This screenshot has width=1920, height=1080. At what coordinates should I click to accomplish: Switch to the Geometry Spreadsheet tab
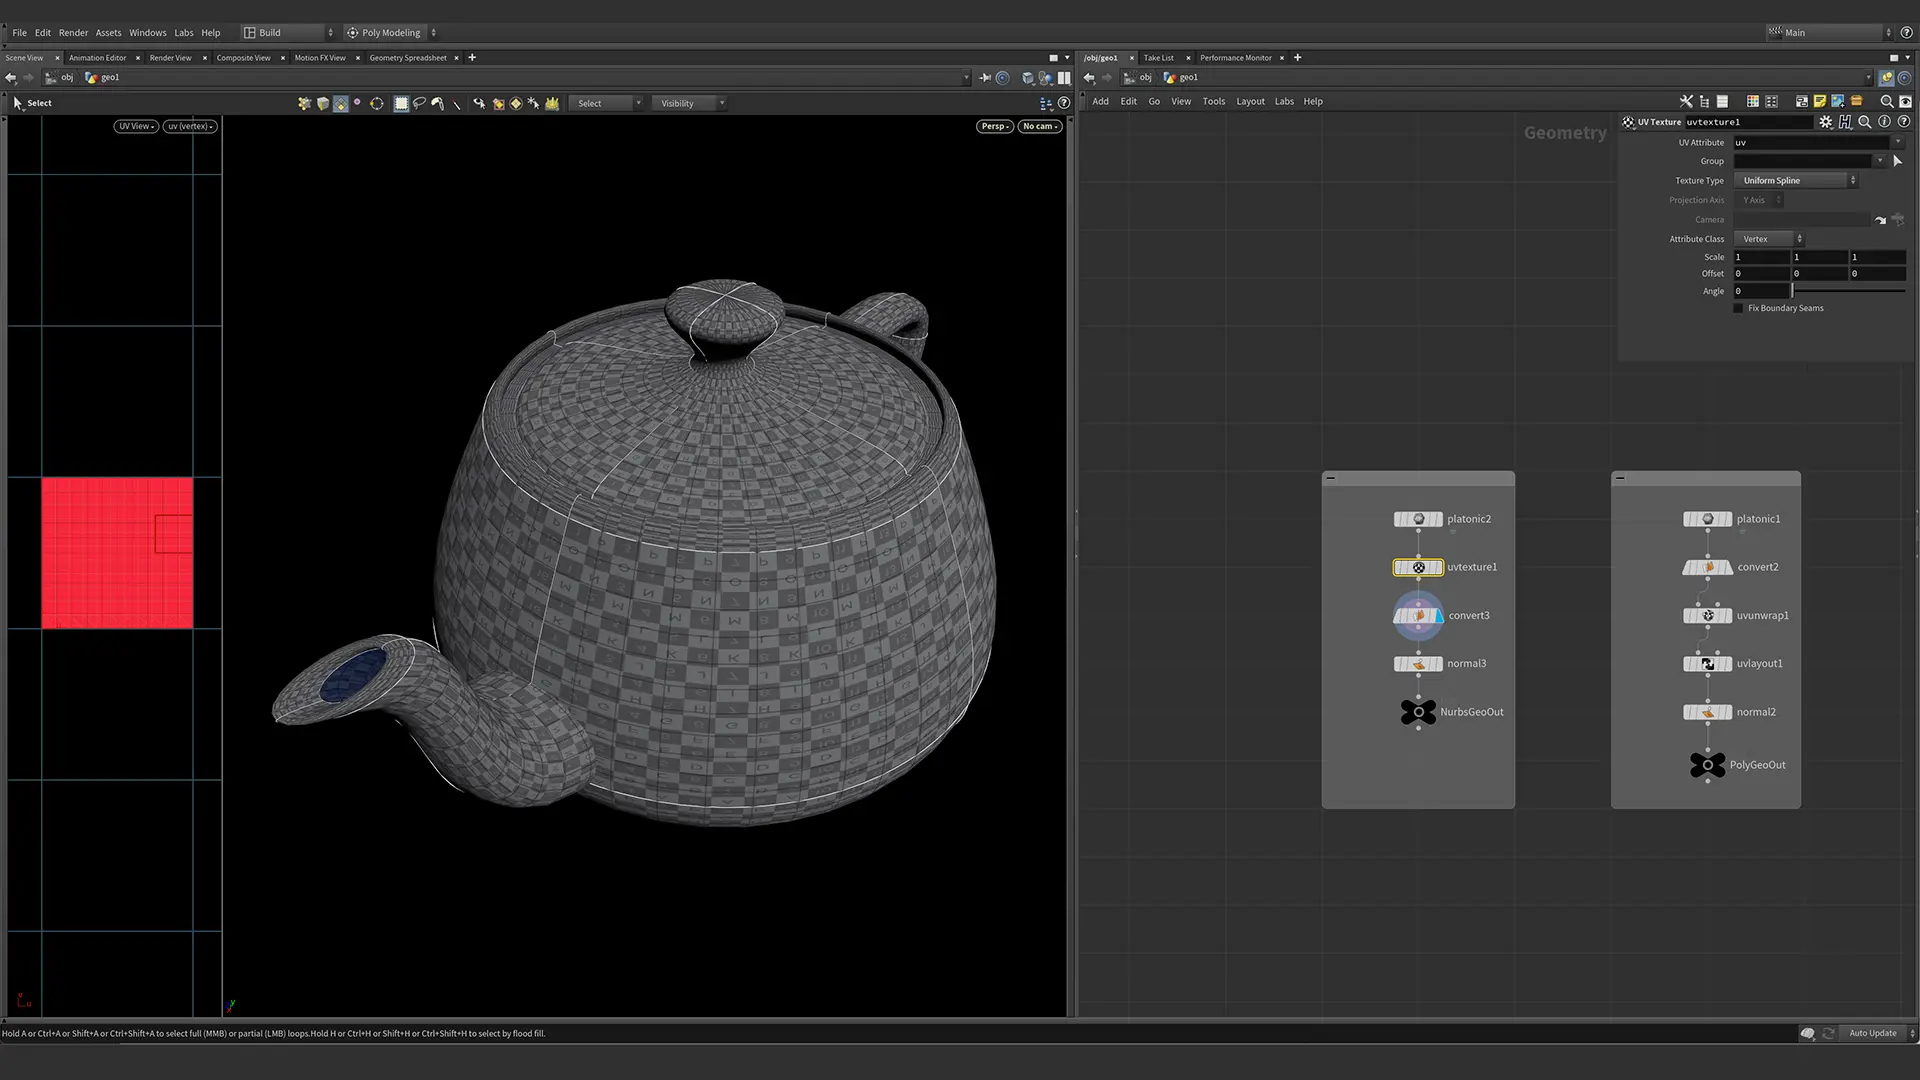tap(408, 58)
